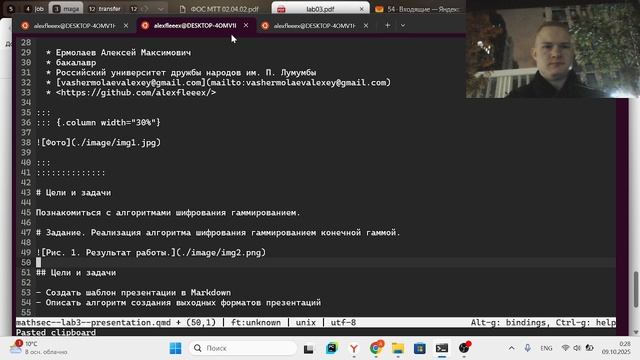Click the ![Фото](./image/img1.jpg) line
The width and height of the screenshot is (640, 360).
point(98,142)
